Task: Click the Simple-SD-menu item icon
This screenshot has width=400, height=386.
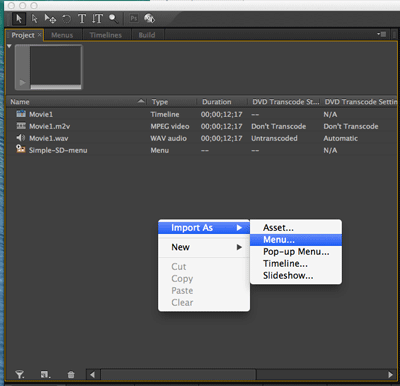Action: pos(21,149)
